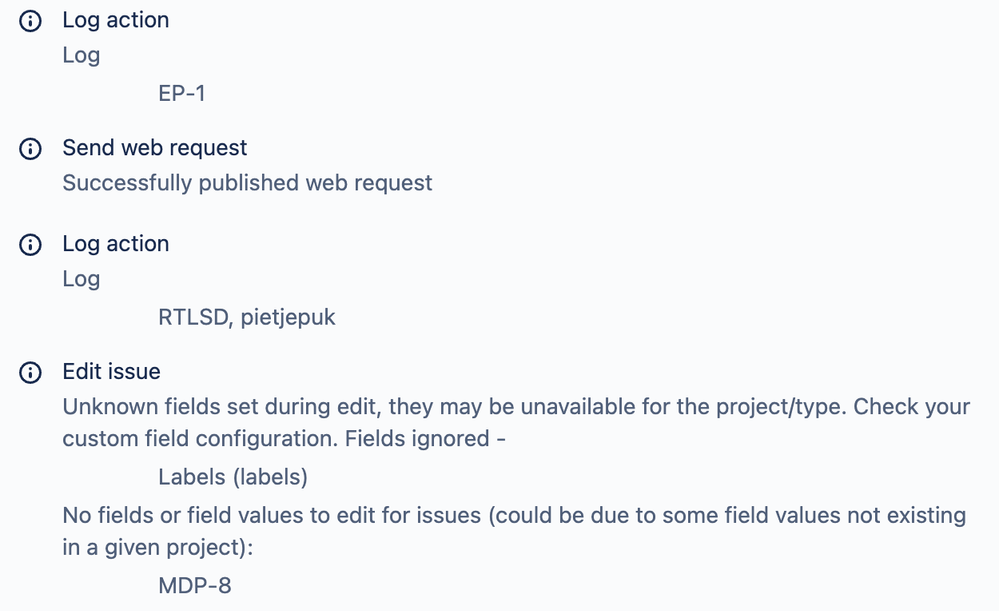Click the info icon beside the second Log action
999x611 pixels.
pyautogui.click(x=29, y=243)
